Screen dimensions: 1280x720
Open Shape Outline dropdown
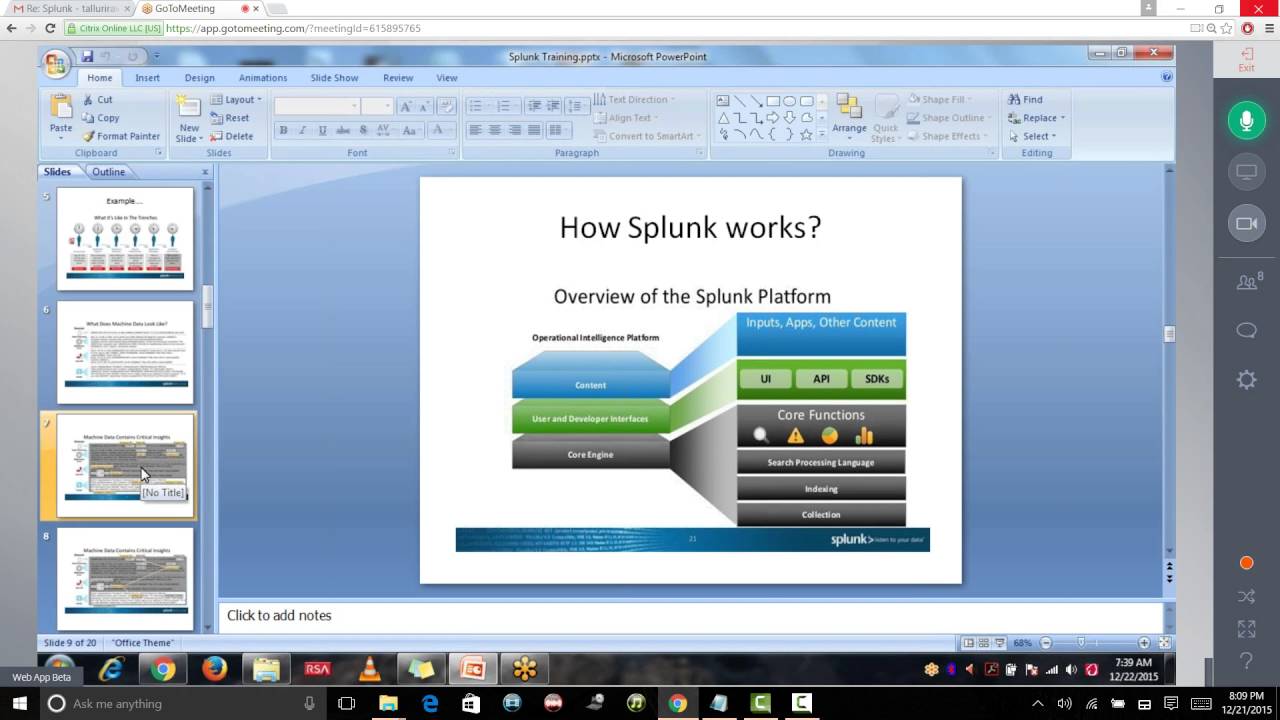point(949,118)
